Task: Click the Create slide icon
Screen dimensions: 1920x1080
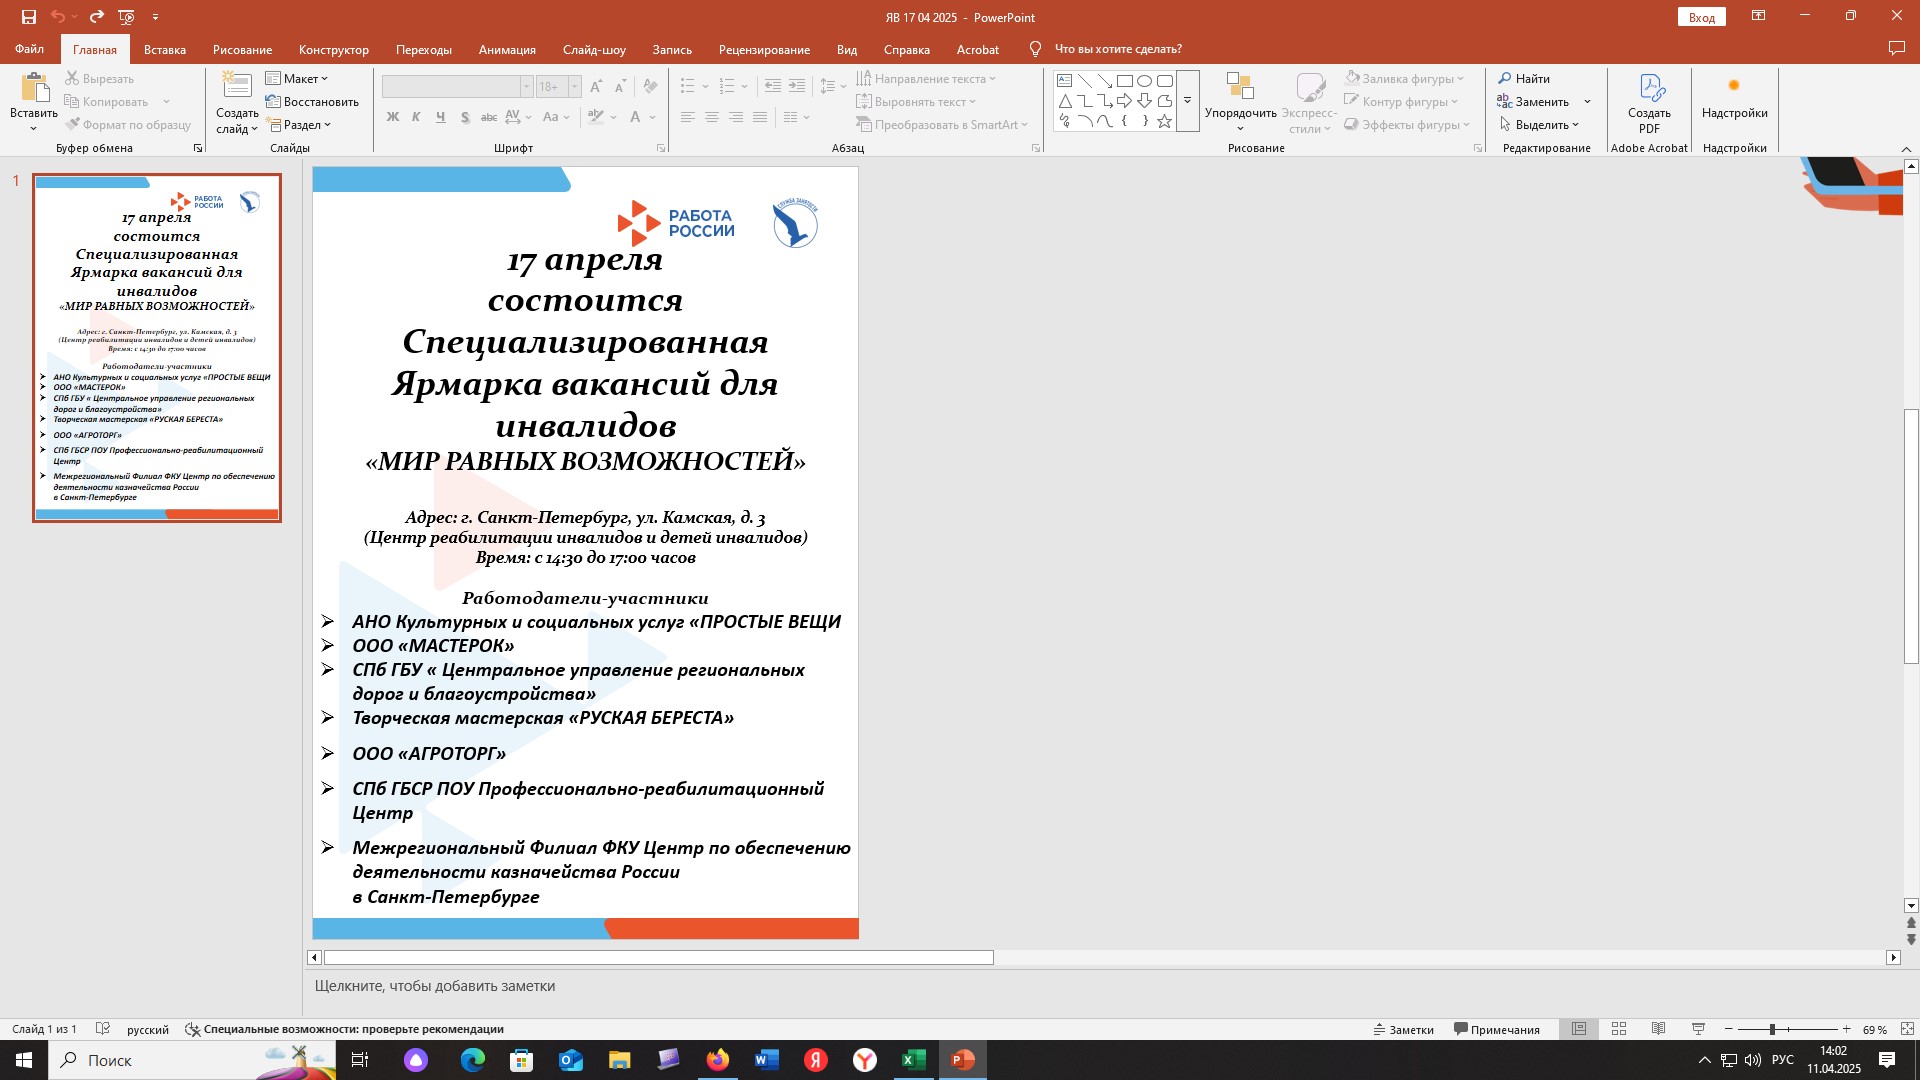Action: (237, 88)
